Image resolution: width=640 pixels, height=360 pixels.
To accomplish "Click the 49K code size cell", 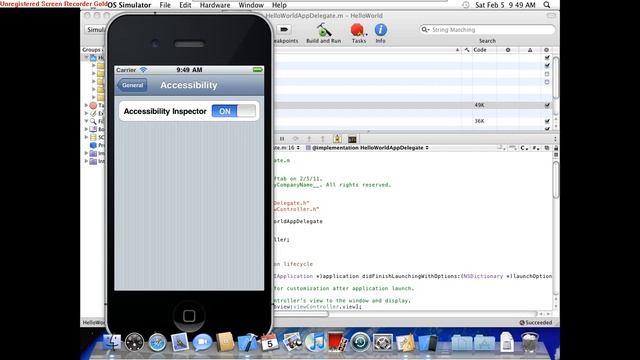I will 479,105.
